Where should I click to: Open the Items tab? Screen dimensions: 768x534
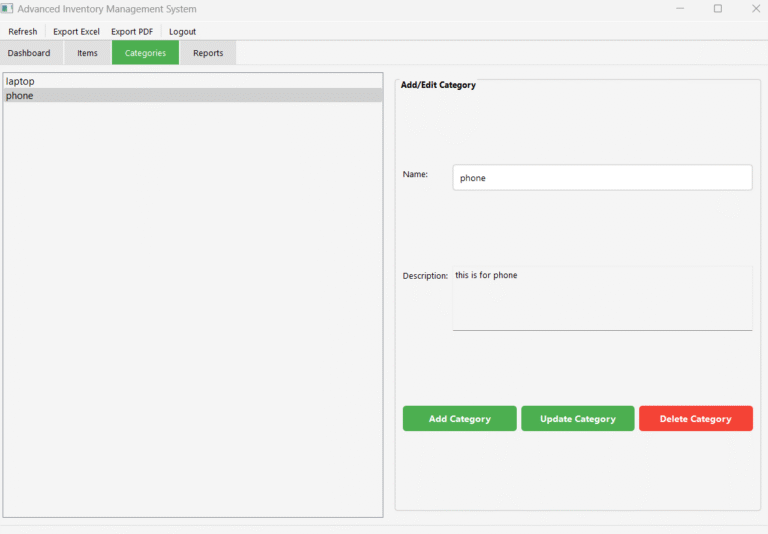tap(87, 53)
